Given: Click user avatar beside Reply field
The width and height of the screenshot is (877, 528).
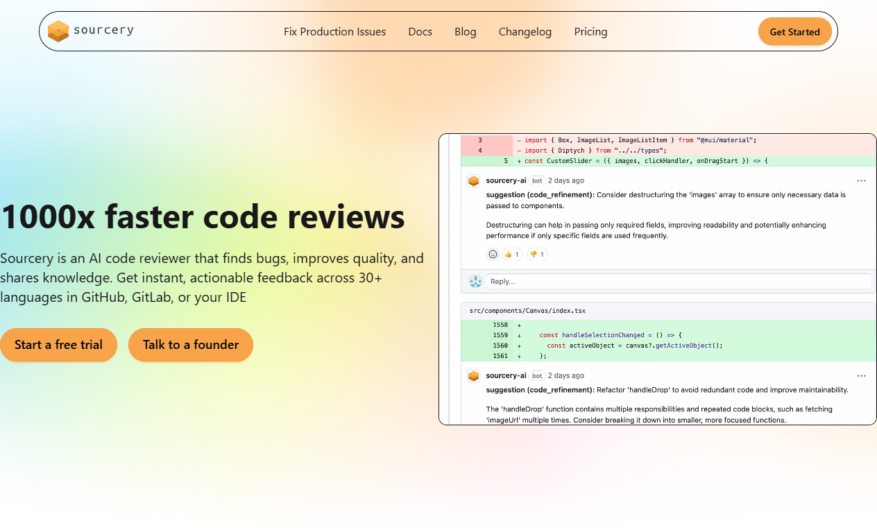Looking at the screenshot, I should 475,281.
